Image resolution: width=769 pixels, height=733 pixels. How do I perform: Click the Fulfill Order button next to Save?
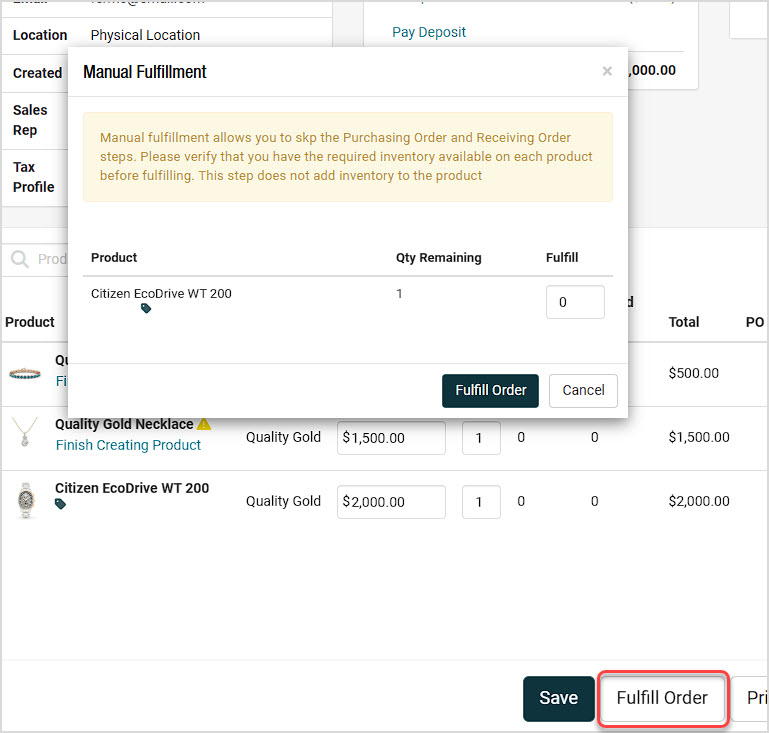point(663,698)
